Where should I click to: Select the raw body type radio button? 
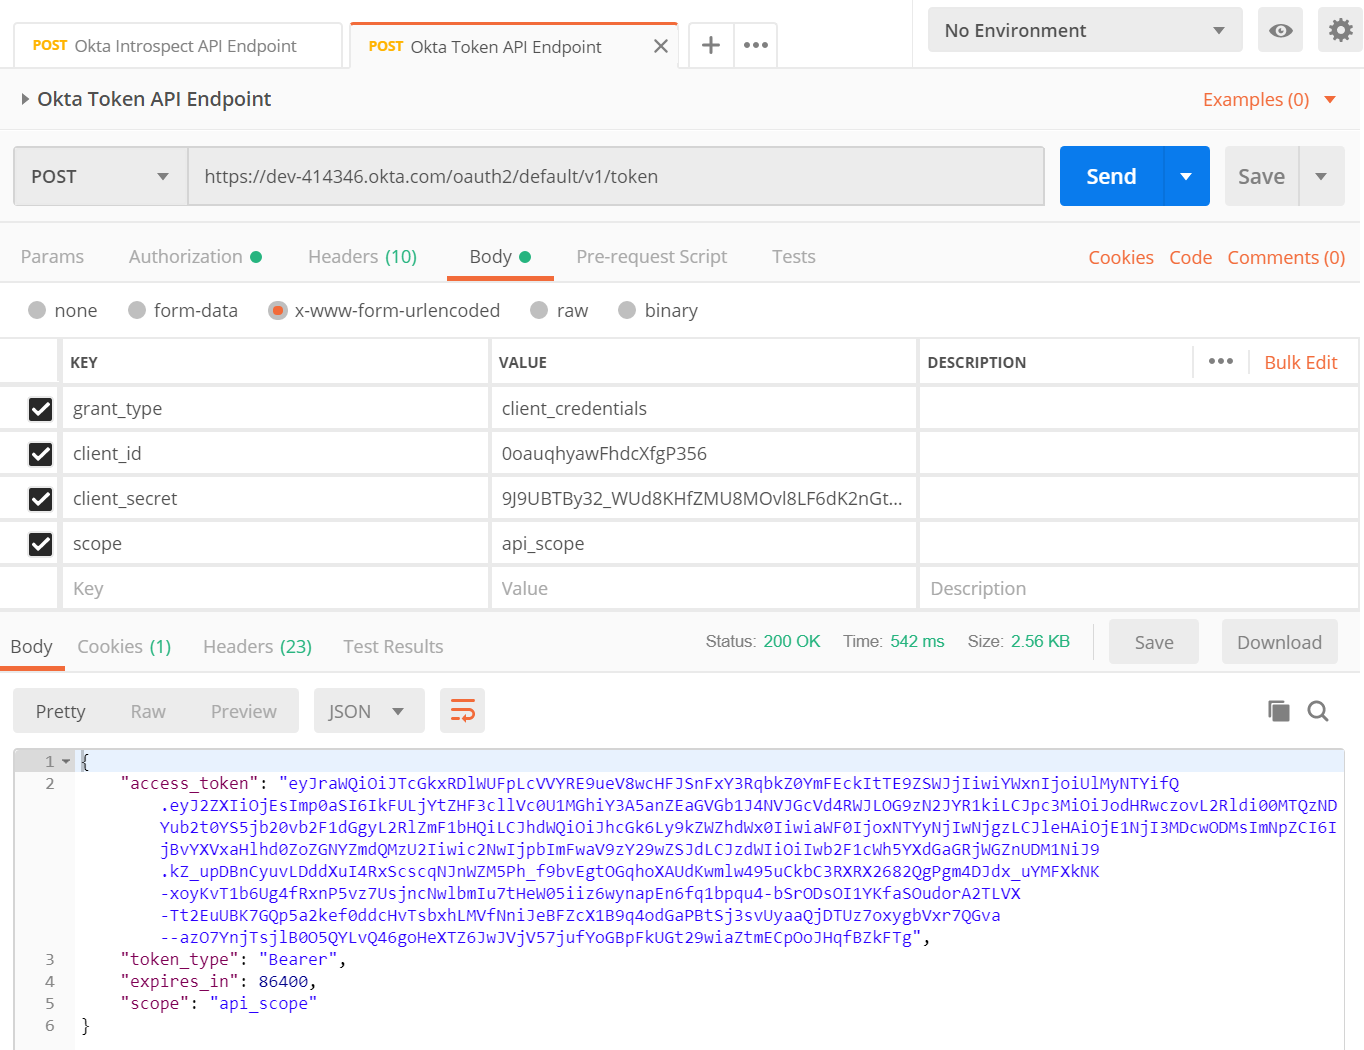coord(540,311)
